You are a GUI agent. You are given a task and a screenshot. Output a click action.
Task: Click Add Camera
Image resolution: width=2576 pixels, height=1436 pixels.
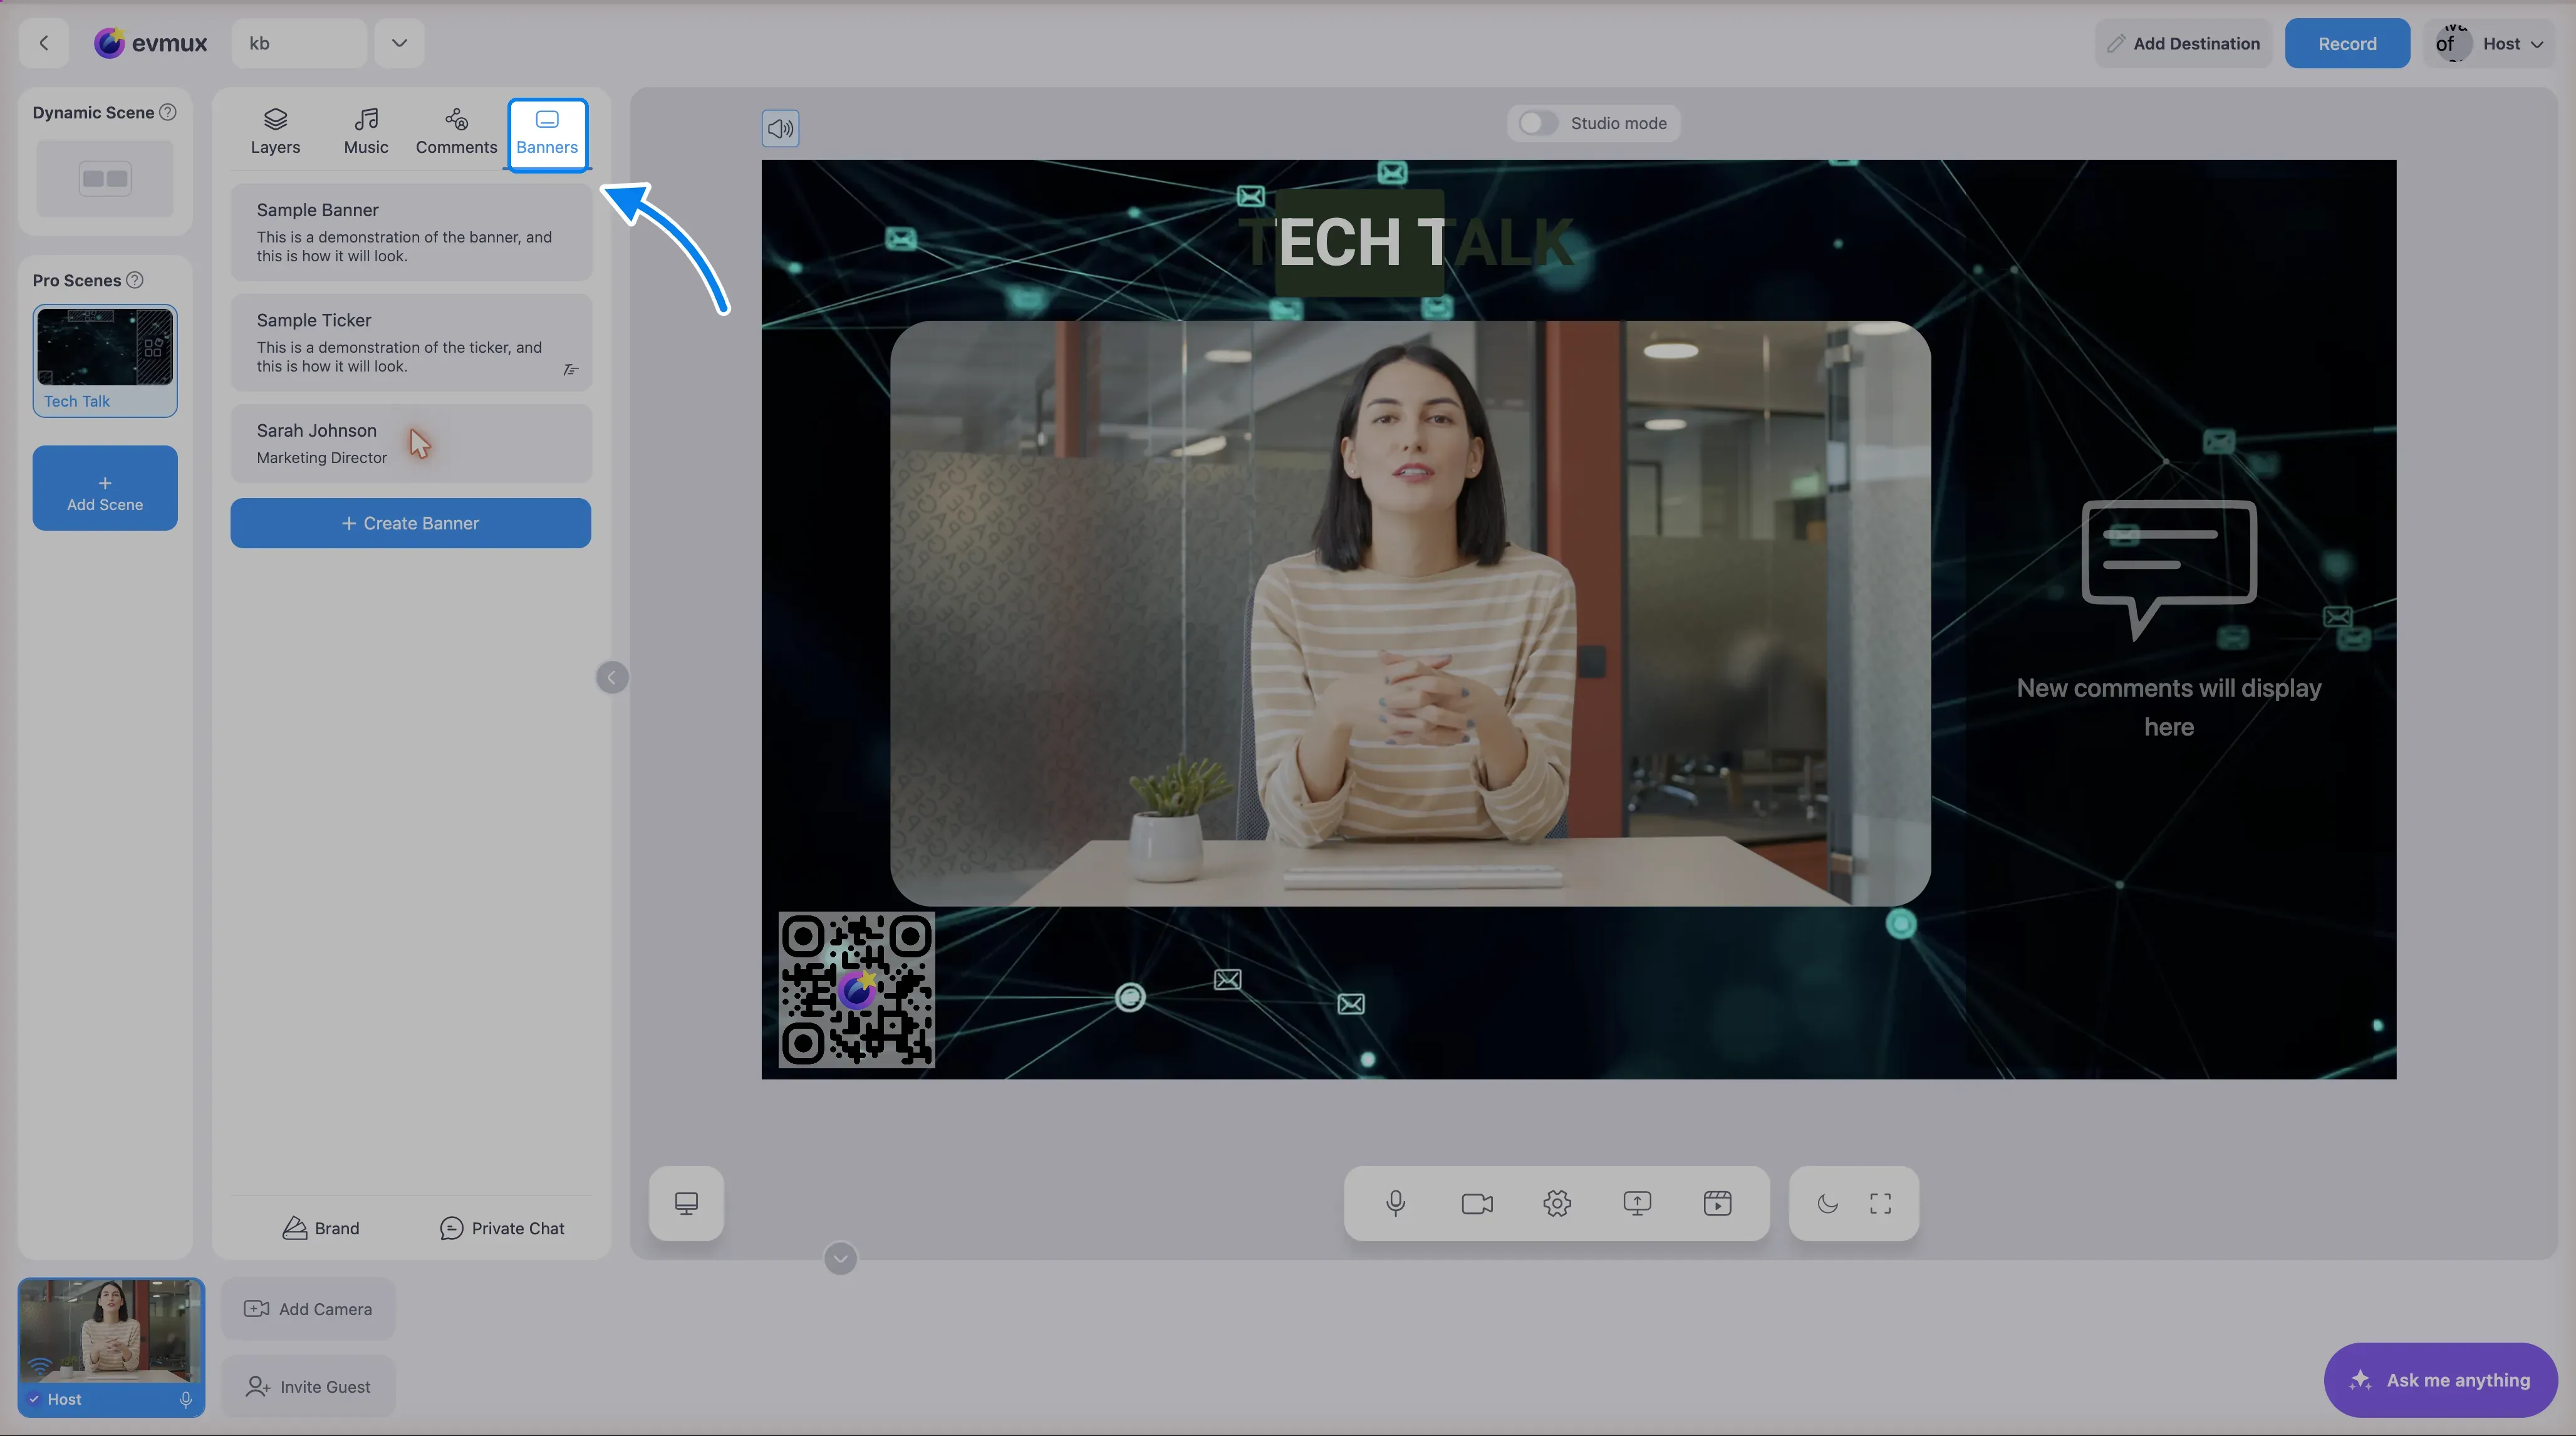pyautogui.click(x=308, y=1309)
